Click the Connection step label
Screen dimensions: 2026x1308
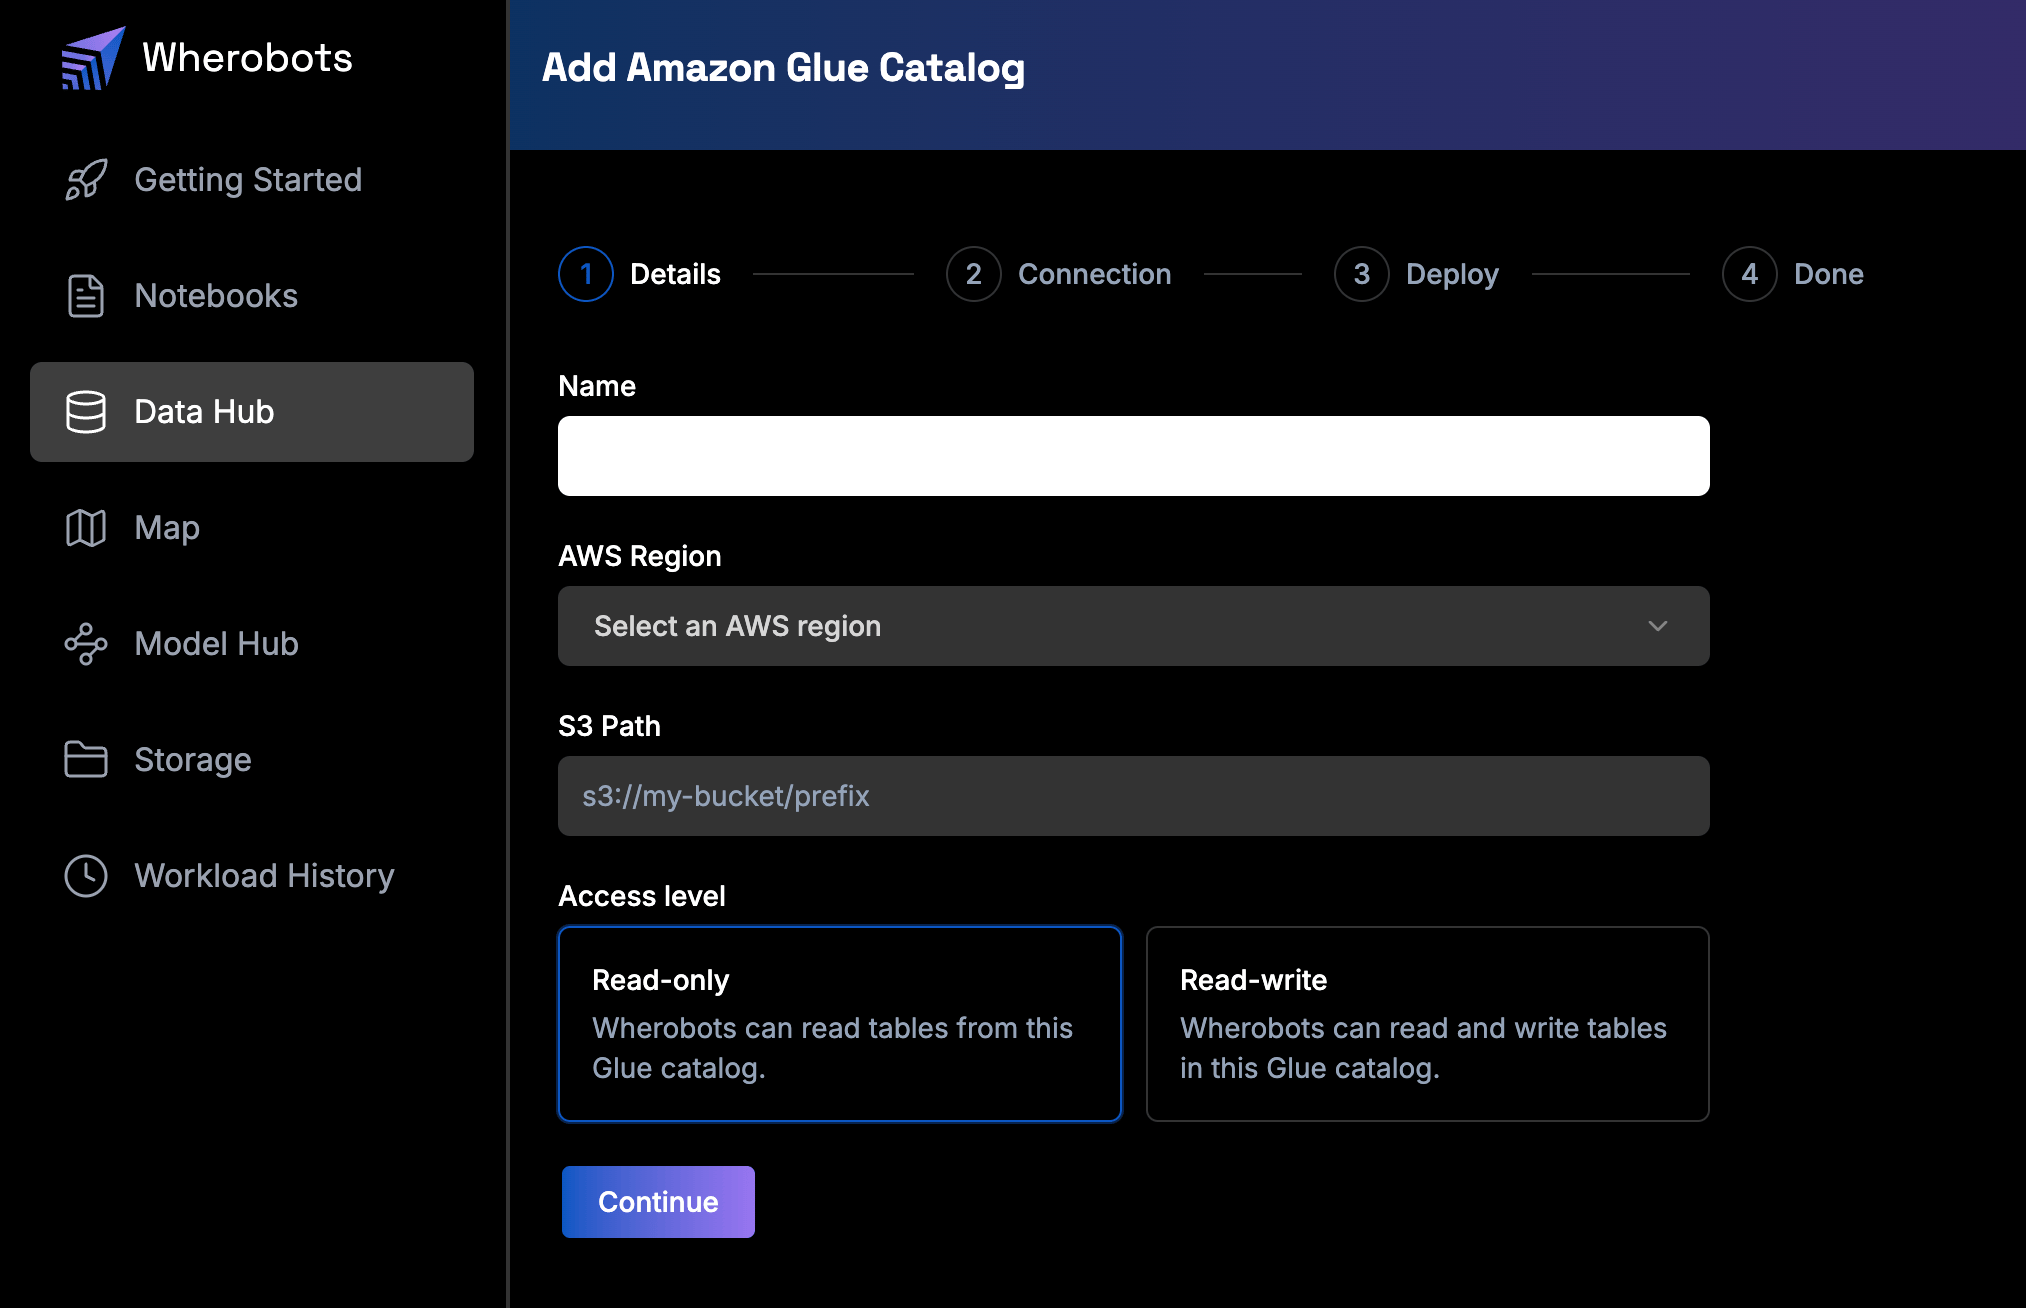[x=1094, y=274]
